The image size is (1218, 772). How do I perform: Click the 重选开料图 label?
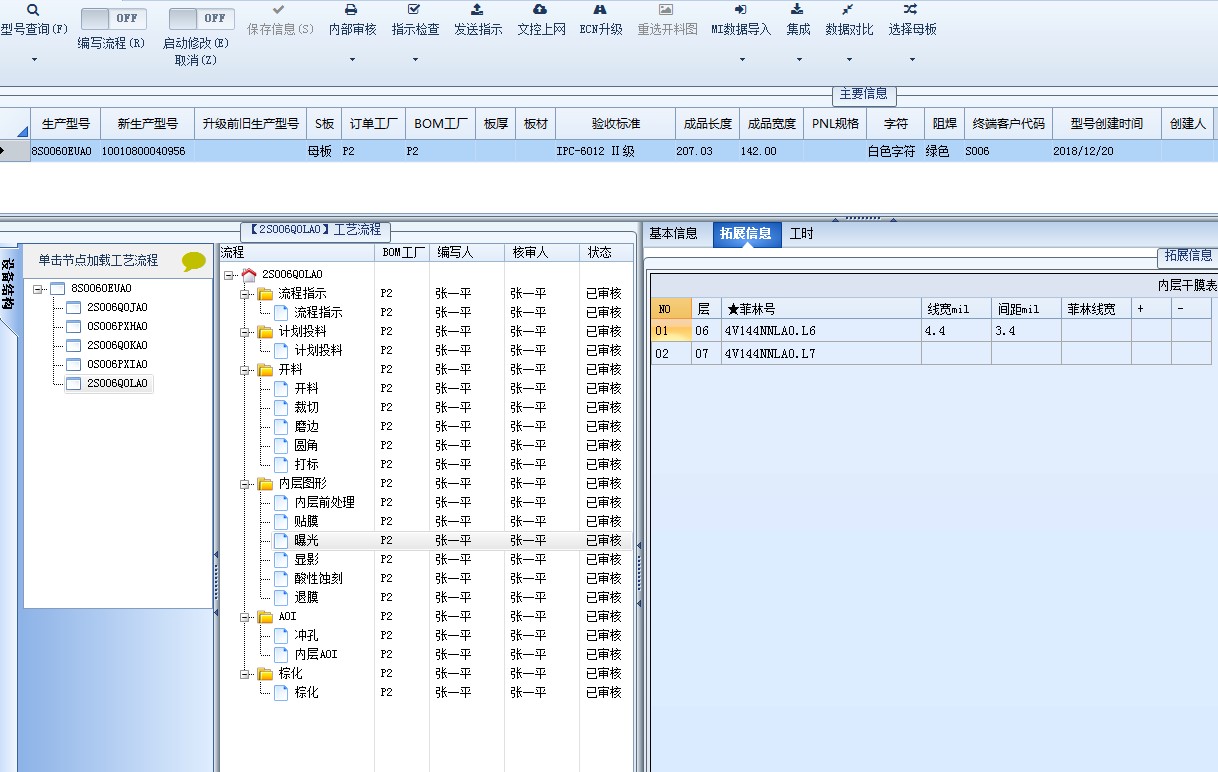point(667,29)
